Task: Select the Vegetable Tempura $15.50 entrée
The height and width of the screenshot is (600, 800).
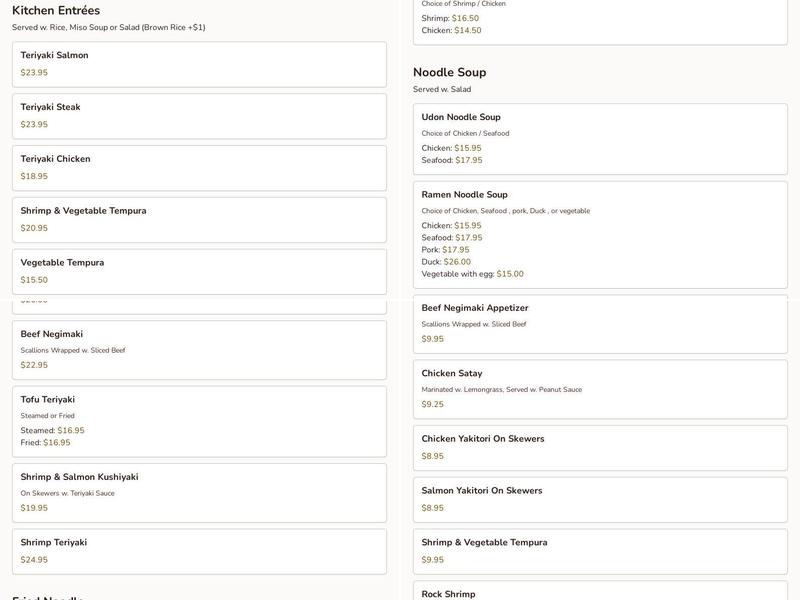Action: [x=199, y=271]
